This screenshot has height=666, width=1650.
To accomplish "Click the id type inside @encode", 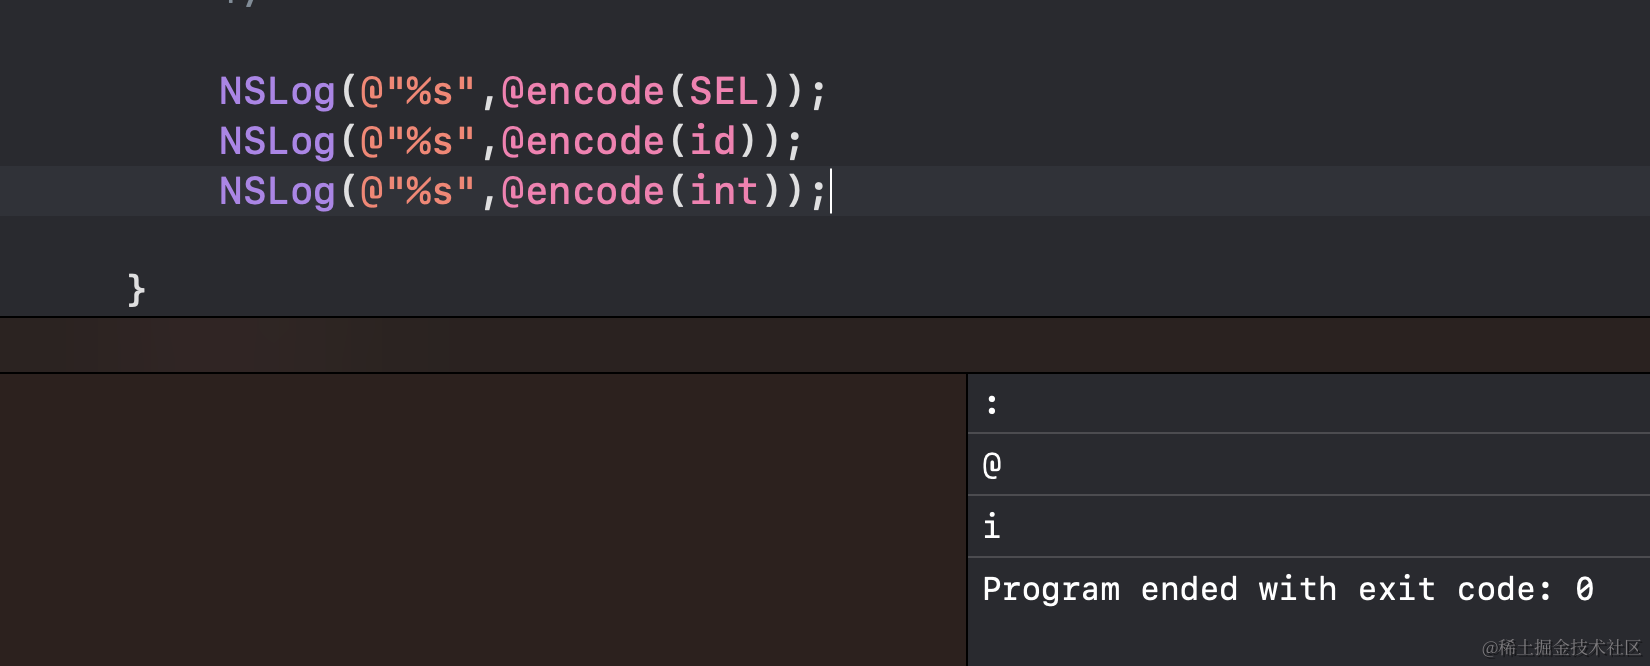I will [x=712, y=142].
